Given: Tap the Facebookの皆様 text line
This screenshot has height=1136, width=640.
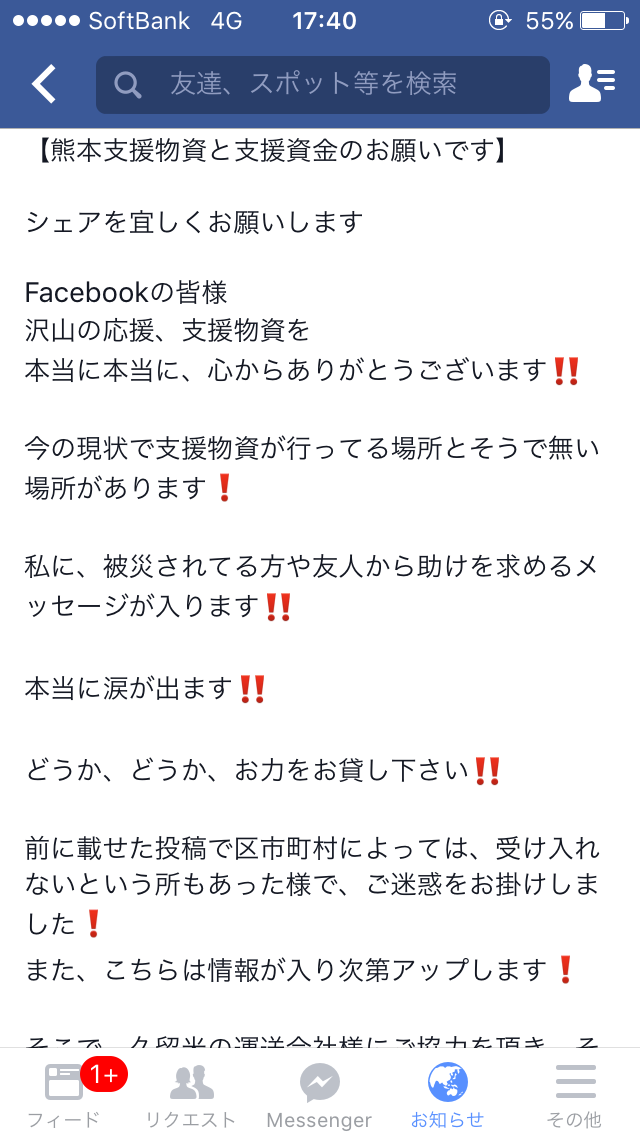Looking at the screenshot, I should (x=126, y=293).
